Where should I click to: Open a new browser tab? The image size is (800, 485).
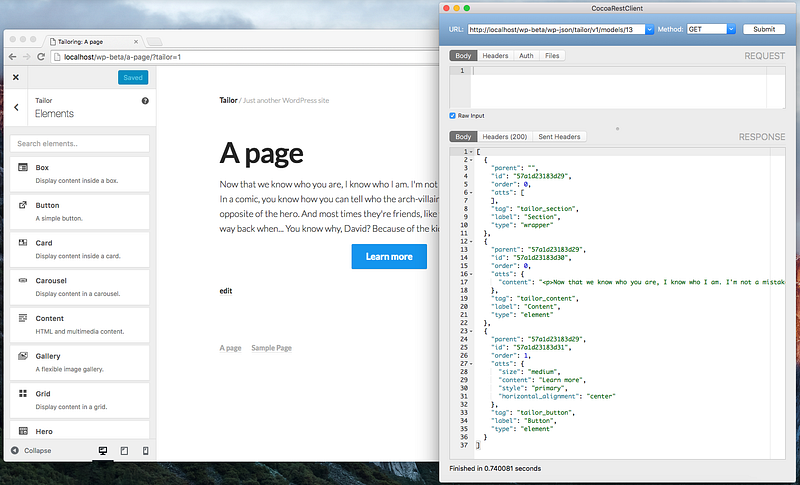(154, 42)
